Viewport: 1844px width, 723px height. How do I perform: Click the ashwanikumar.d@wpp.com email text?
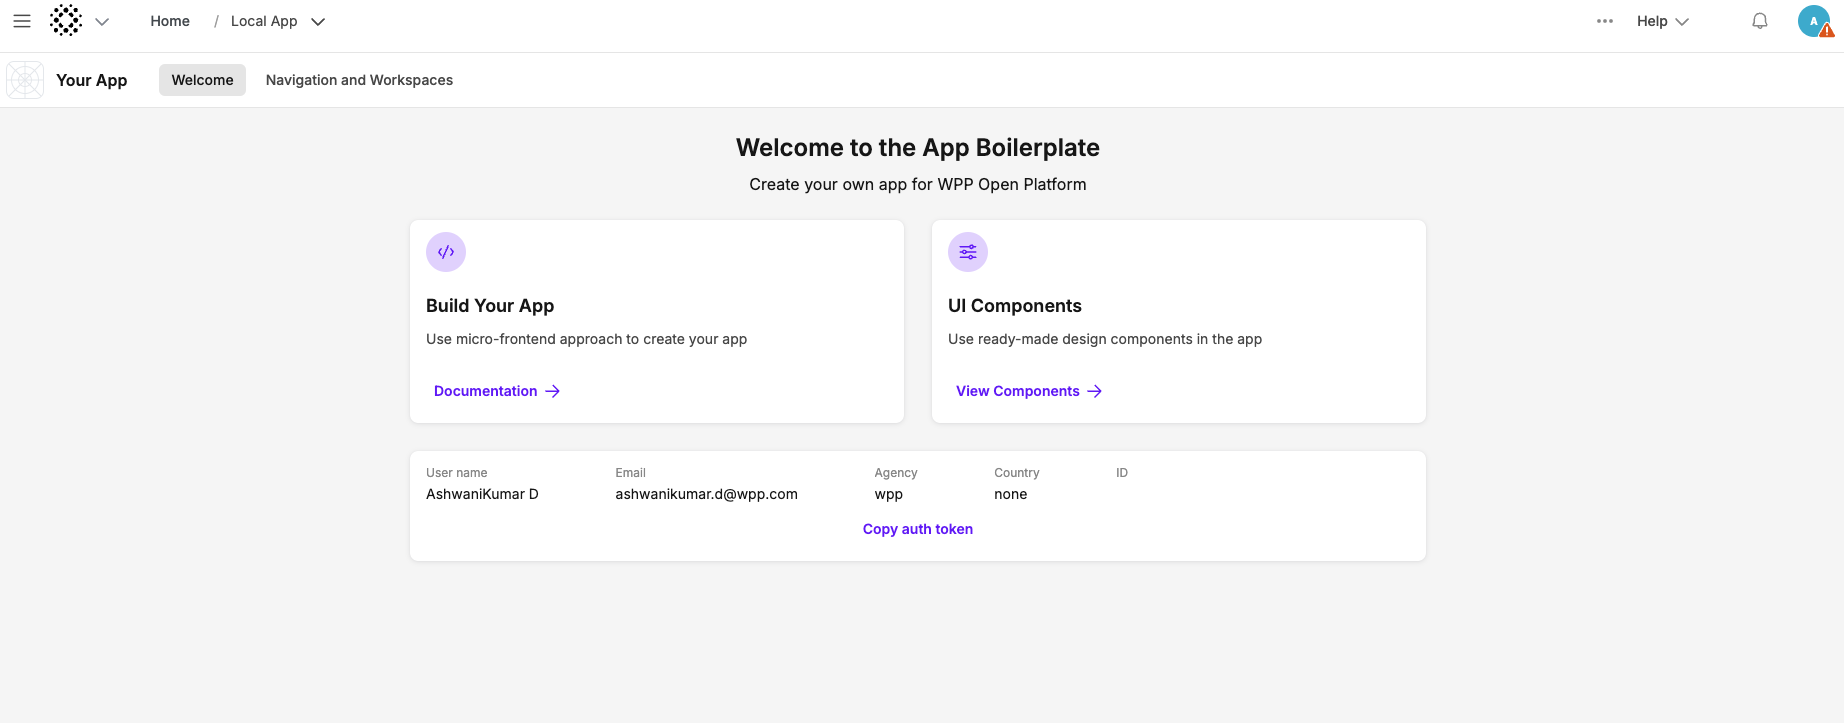point(706,494)
